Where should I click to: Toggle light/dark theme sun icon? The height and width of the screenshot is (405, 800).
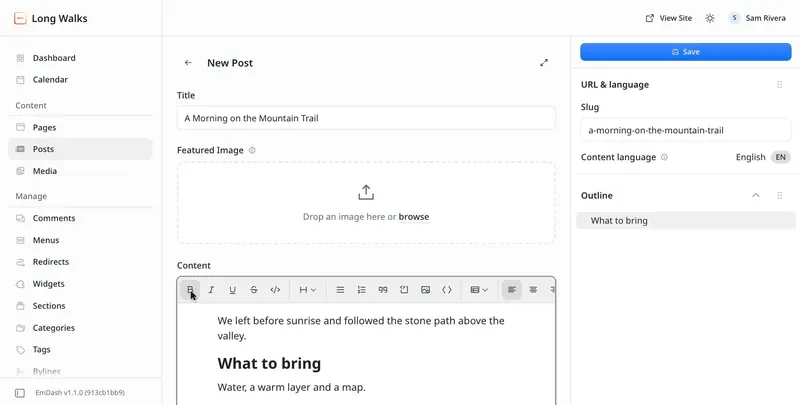point(710,18)
